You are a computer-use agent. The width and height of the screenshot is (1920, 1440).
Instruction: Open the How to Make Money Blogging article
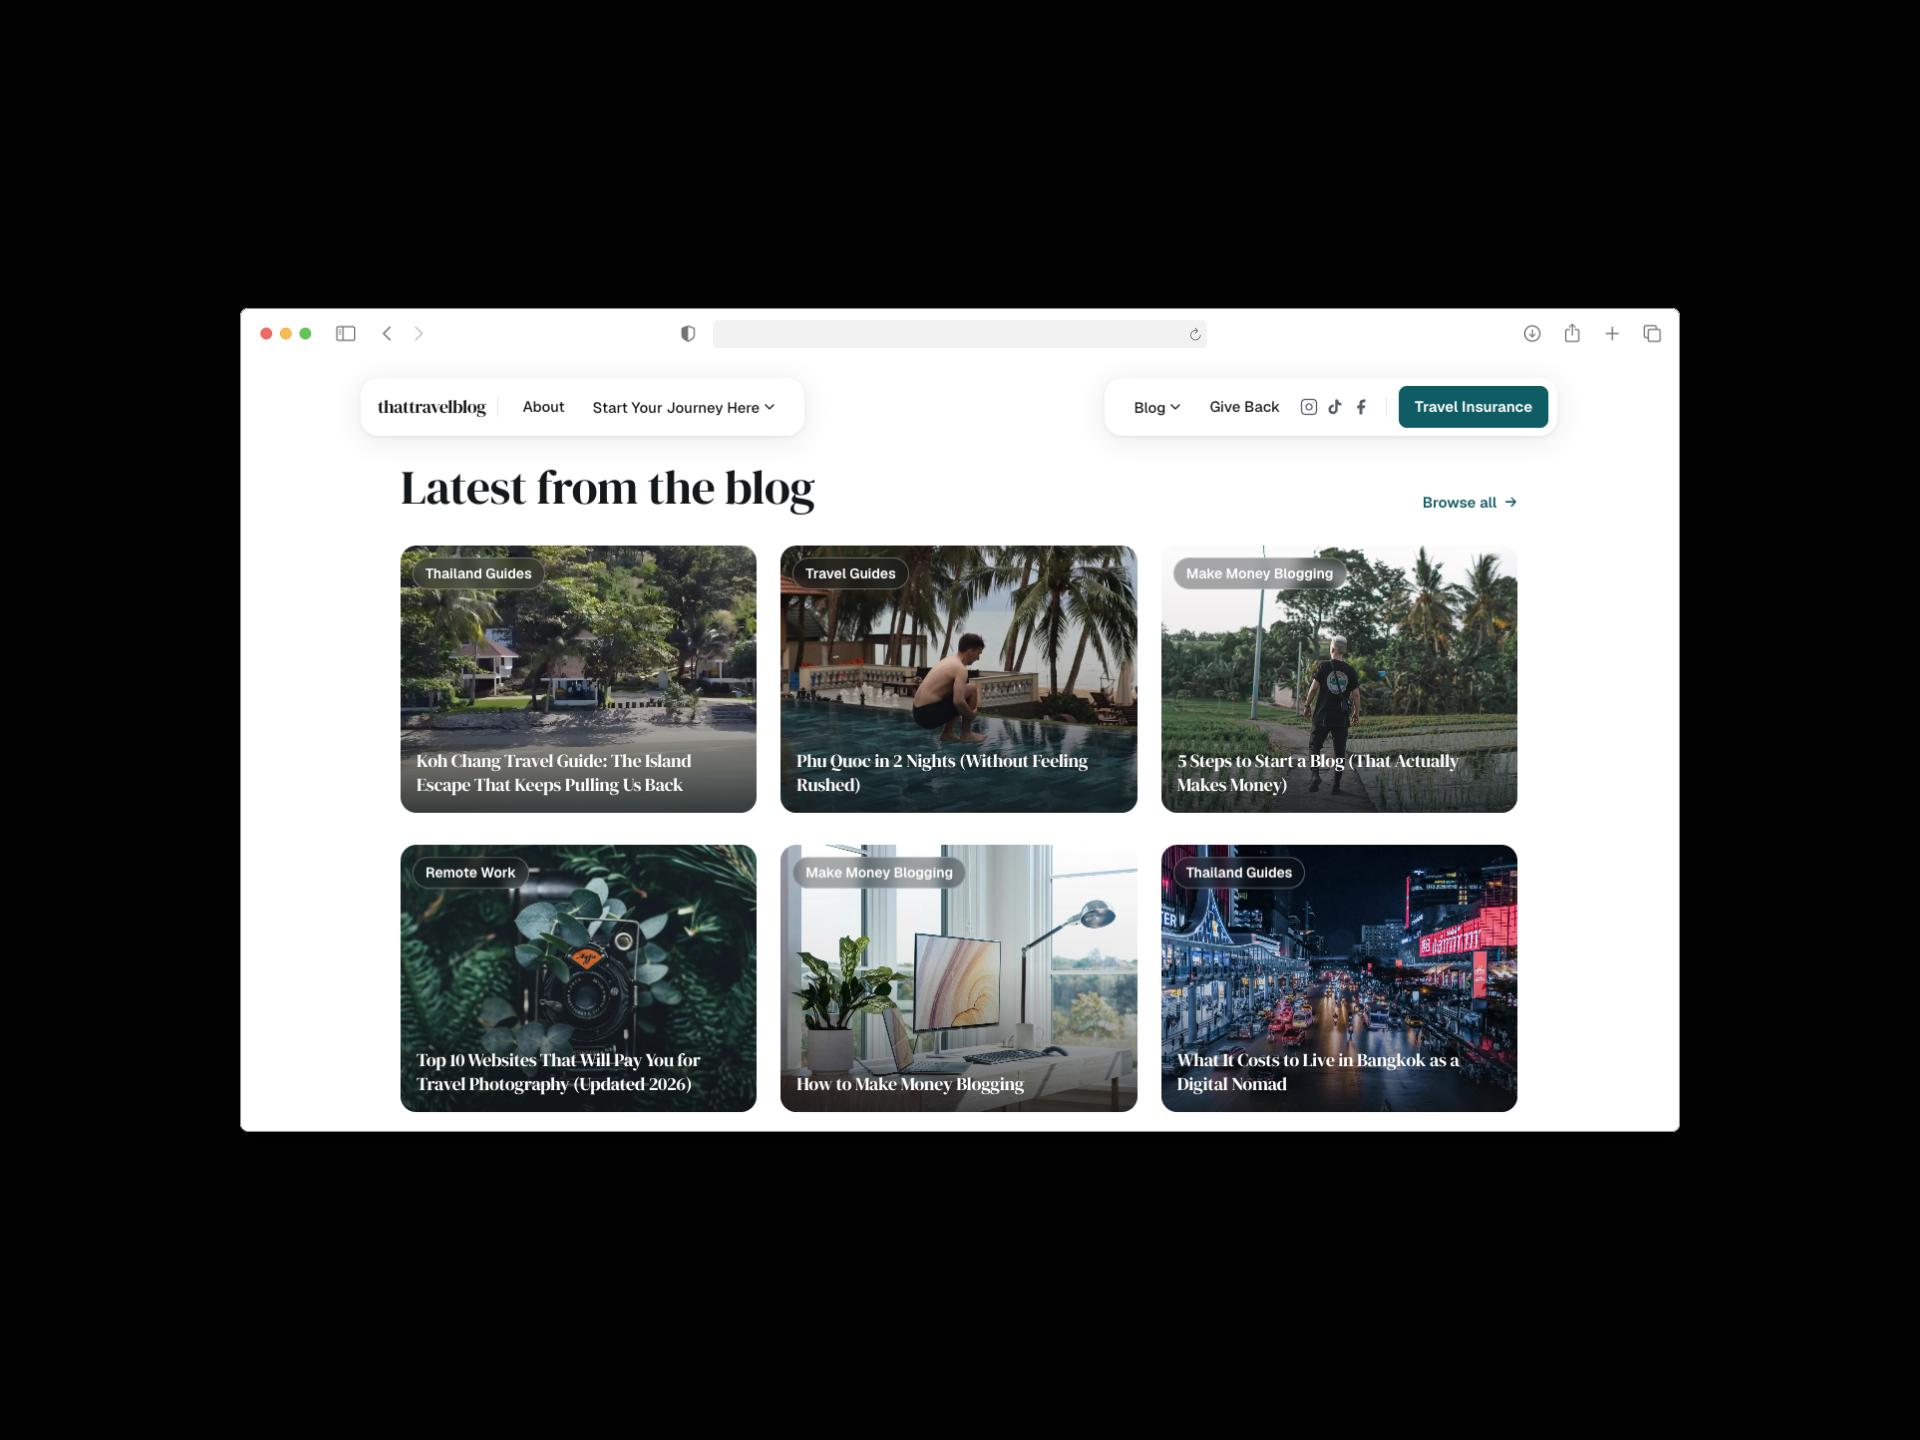tap(910, 1084)
